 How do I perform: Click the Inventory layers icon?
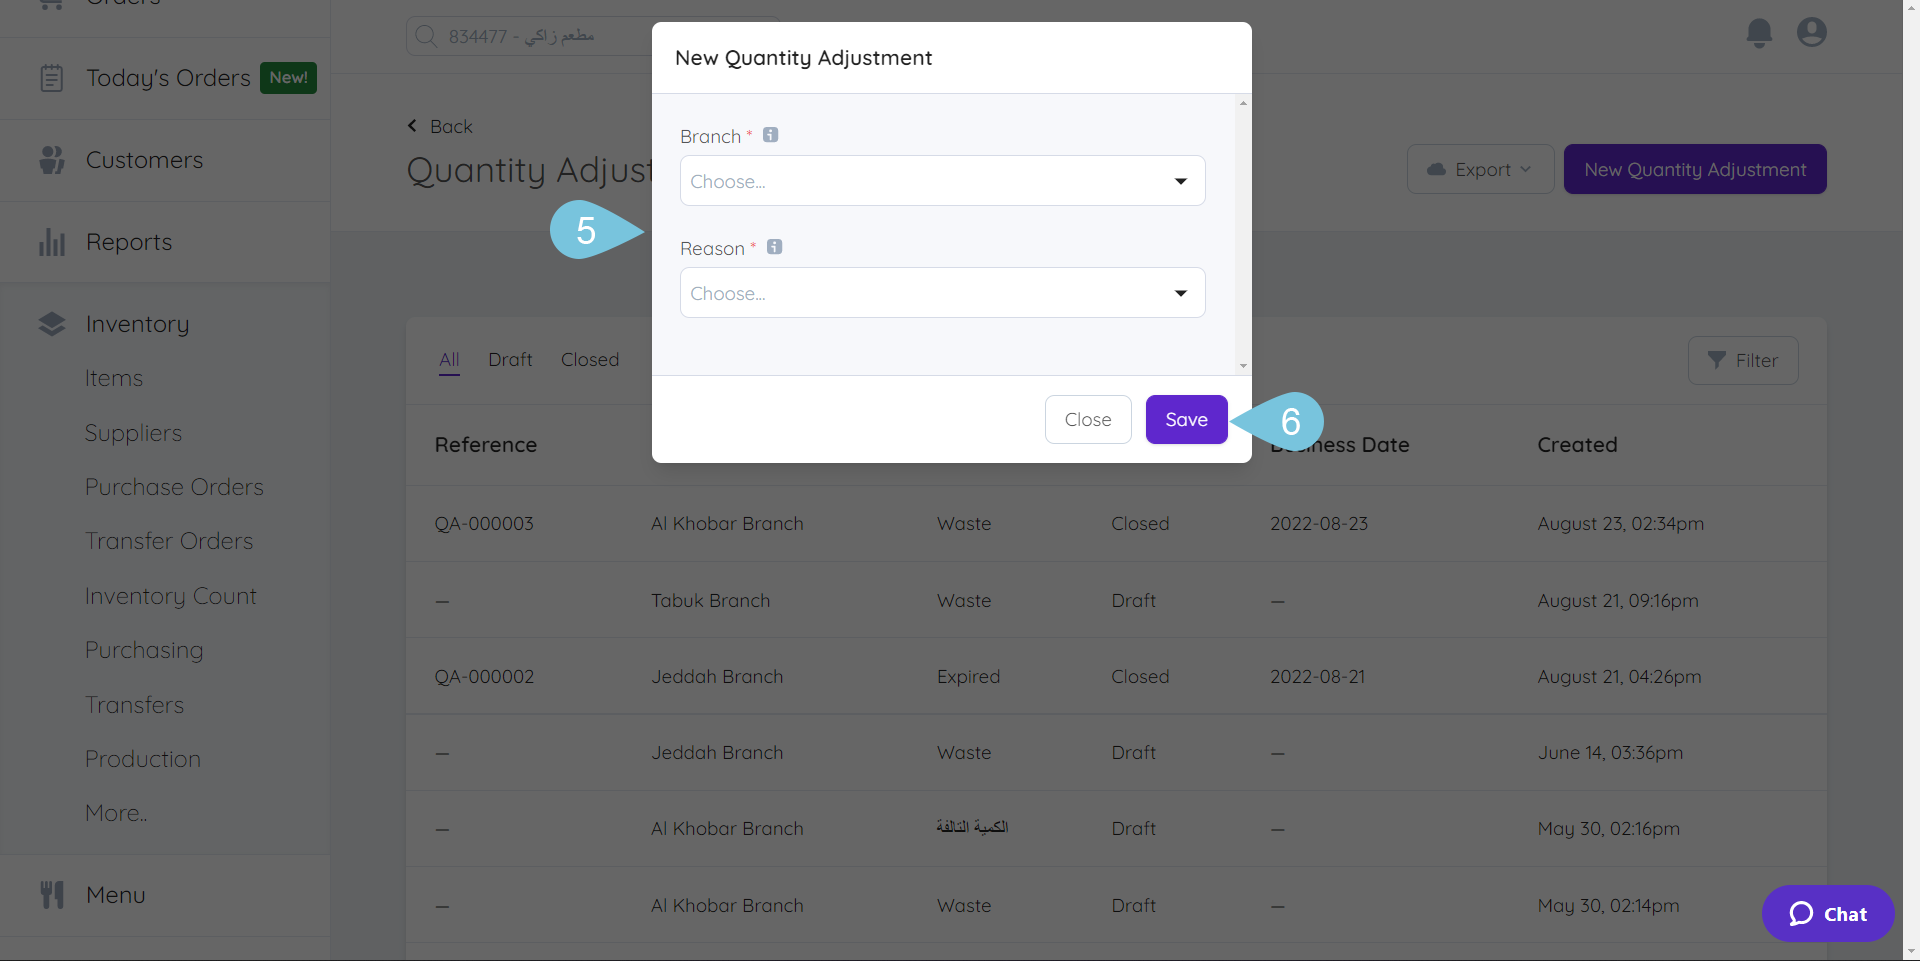52,324
